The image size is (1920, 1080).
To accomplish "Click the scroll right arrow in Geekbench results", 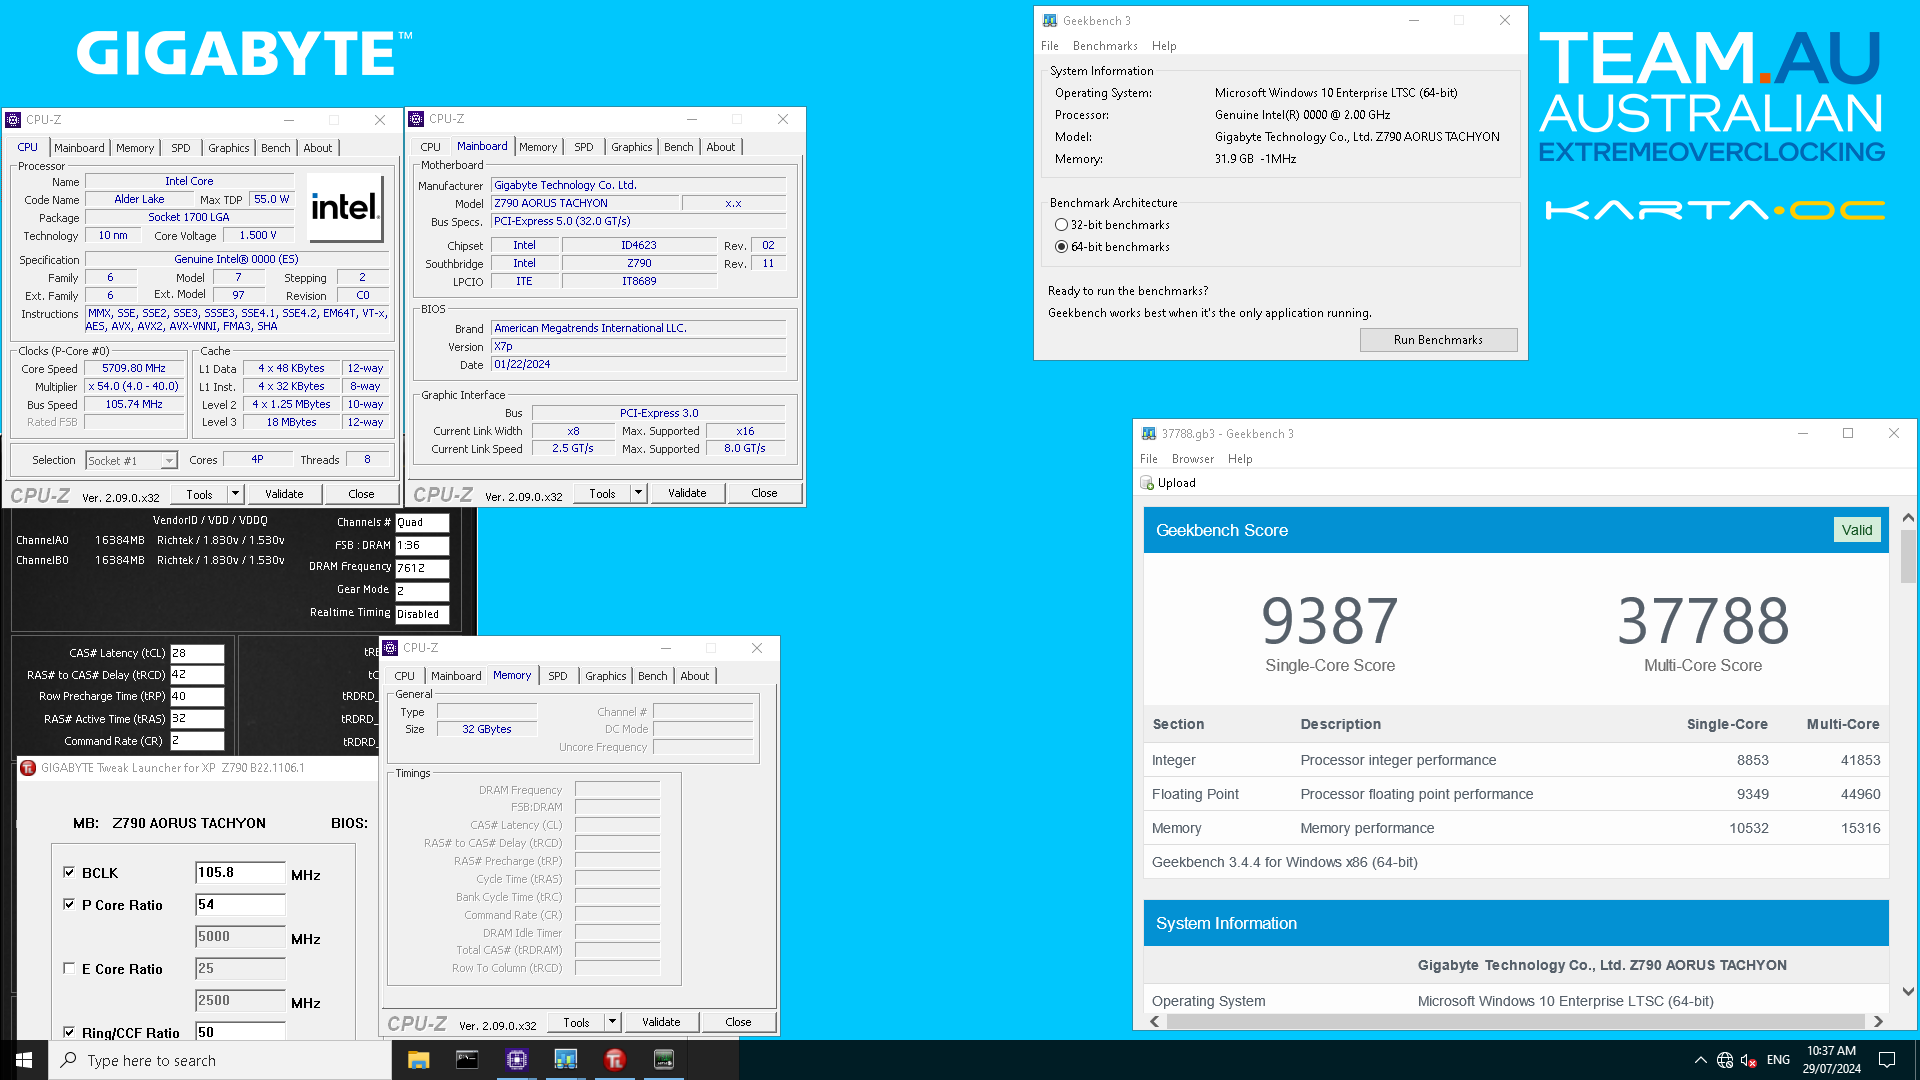I will 1878,1021.
